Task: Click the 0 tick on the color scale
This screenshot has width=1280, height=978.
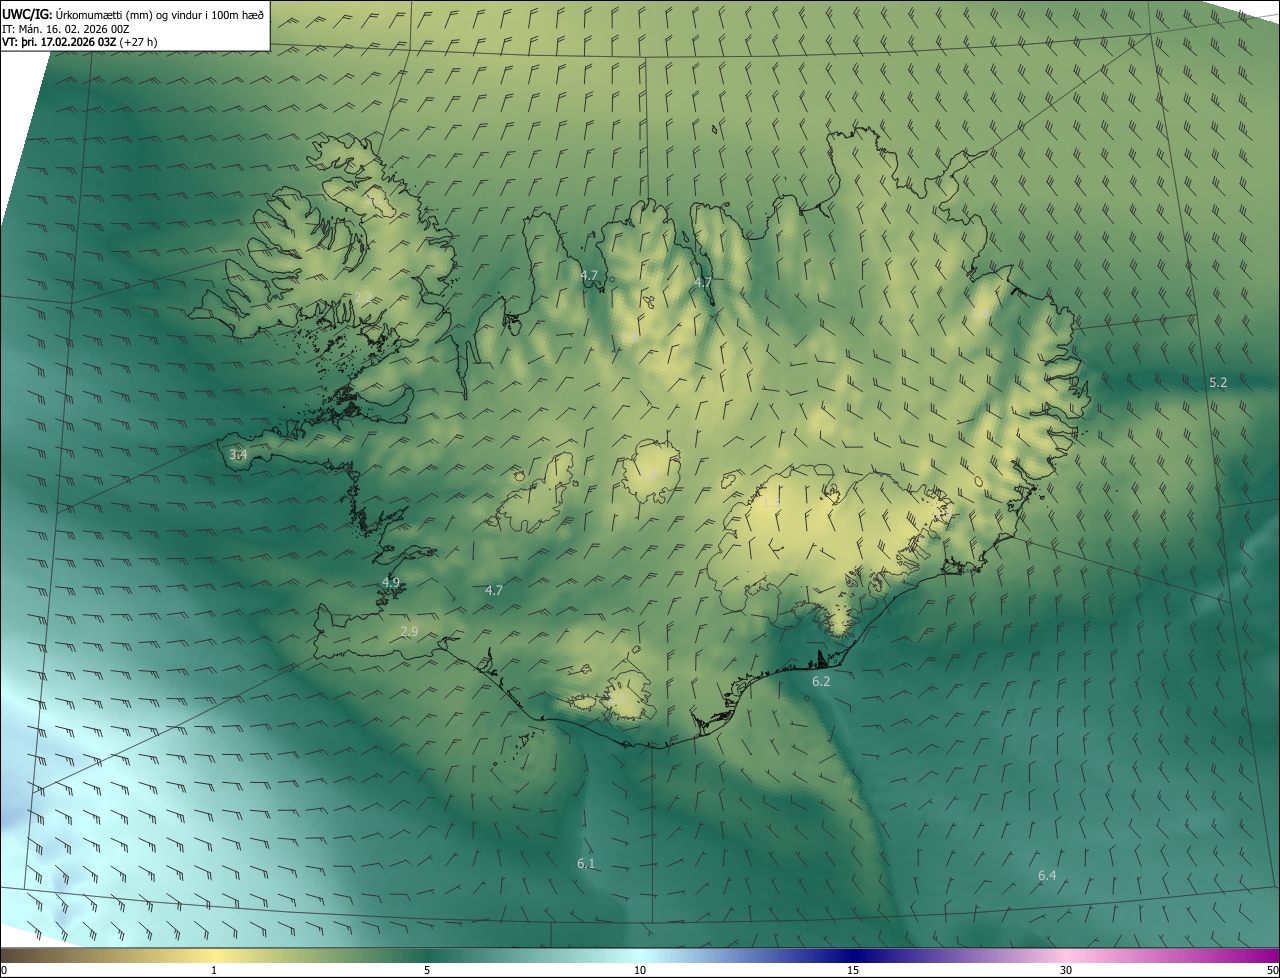Action: pos(4,970)
